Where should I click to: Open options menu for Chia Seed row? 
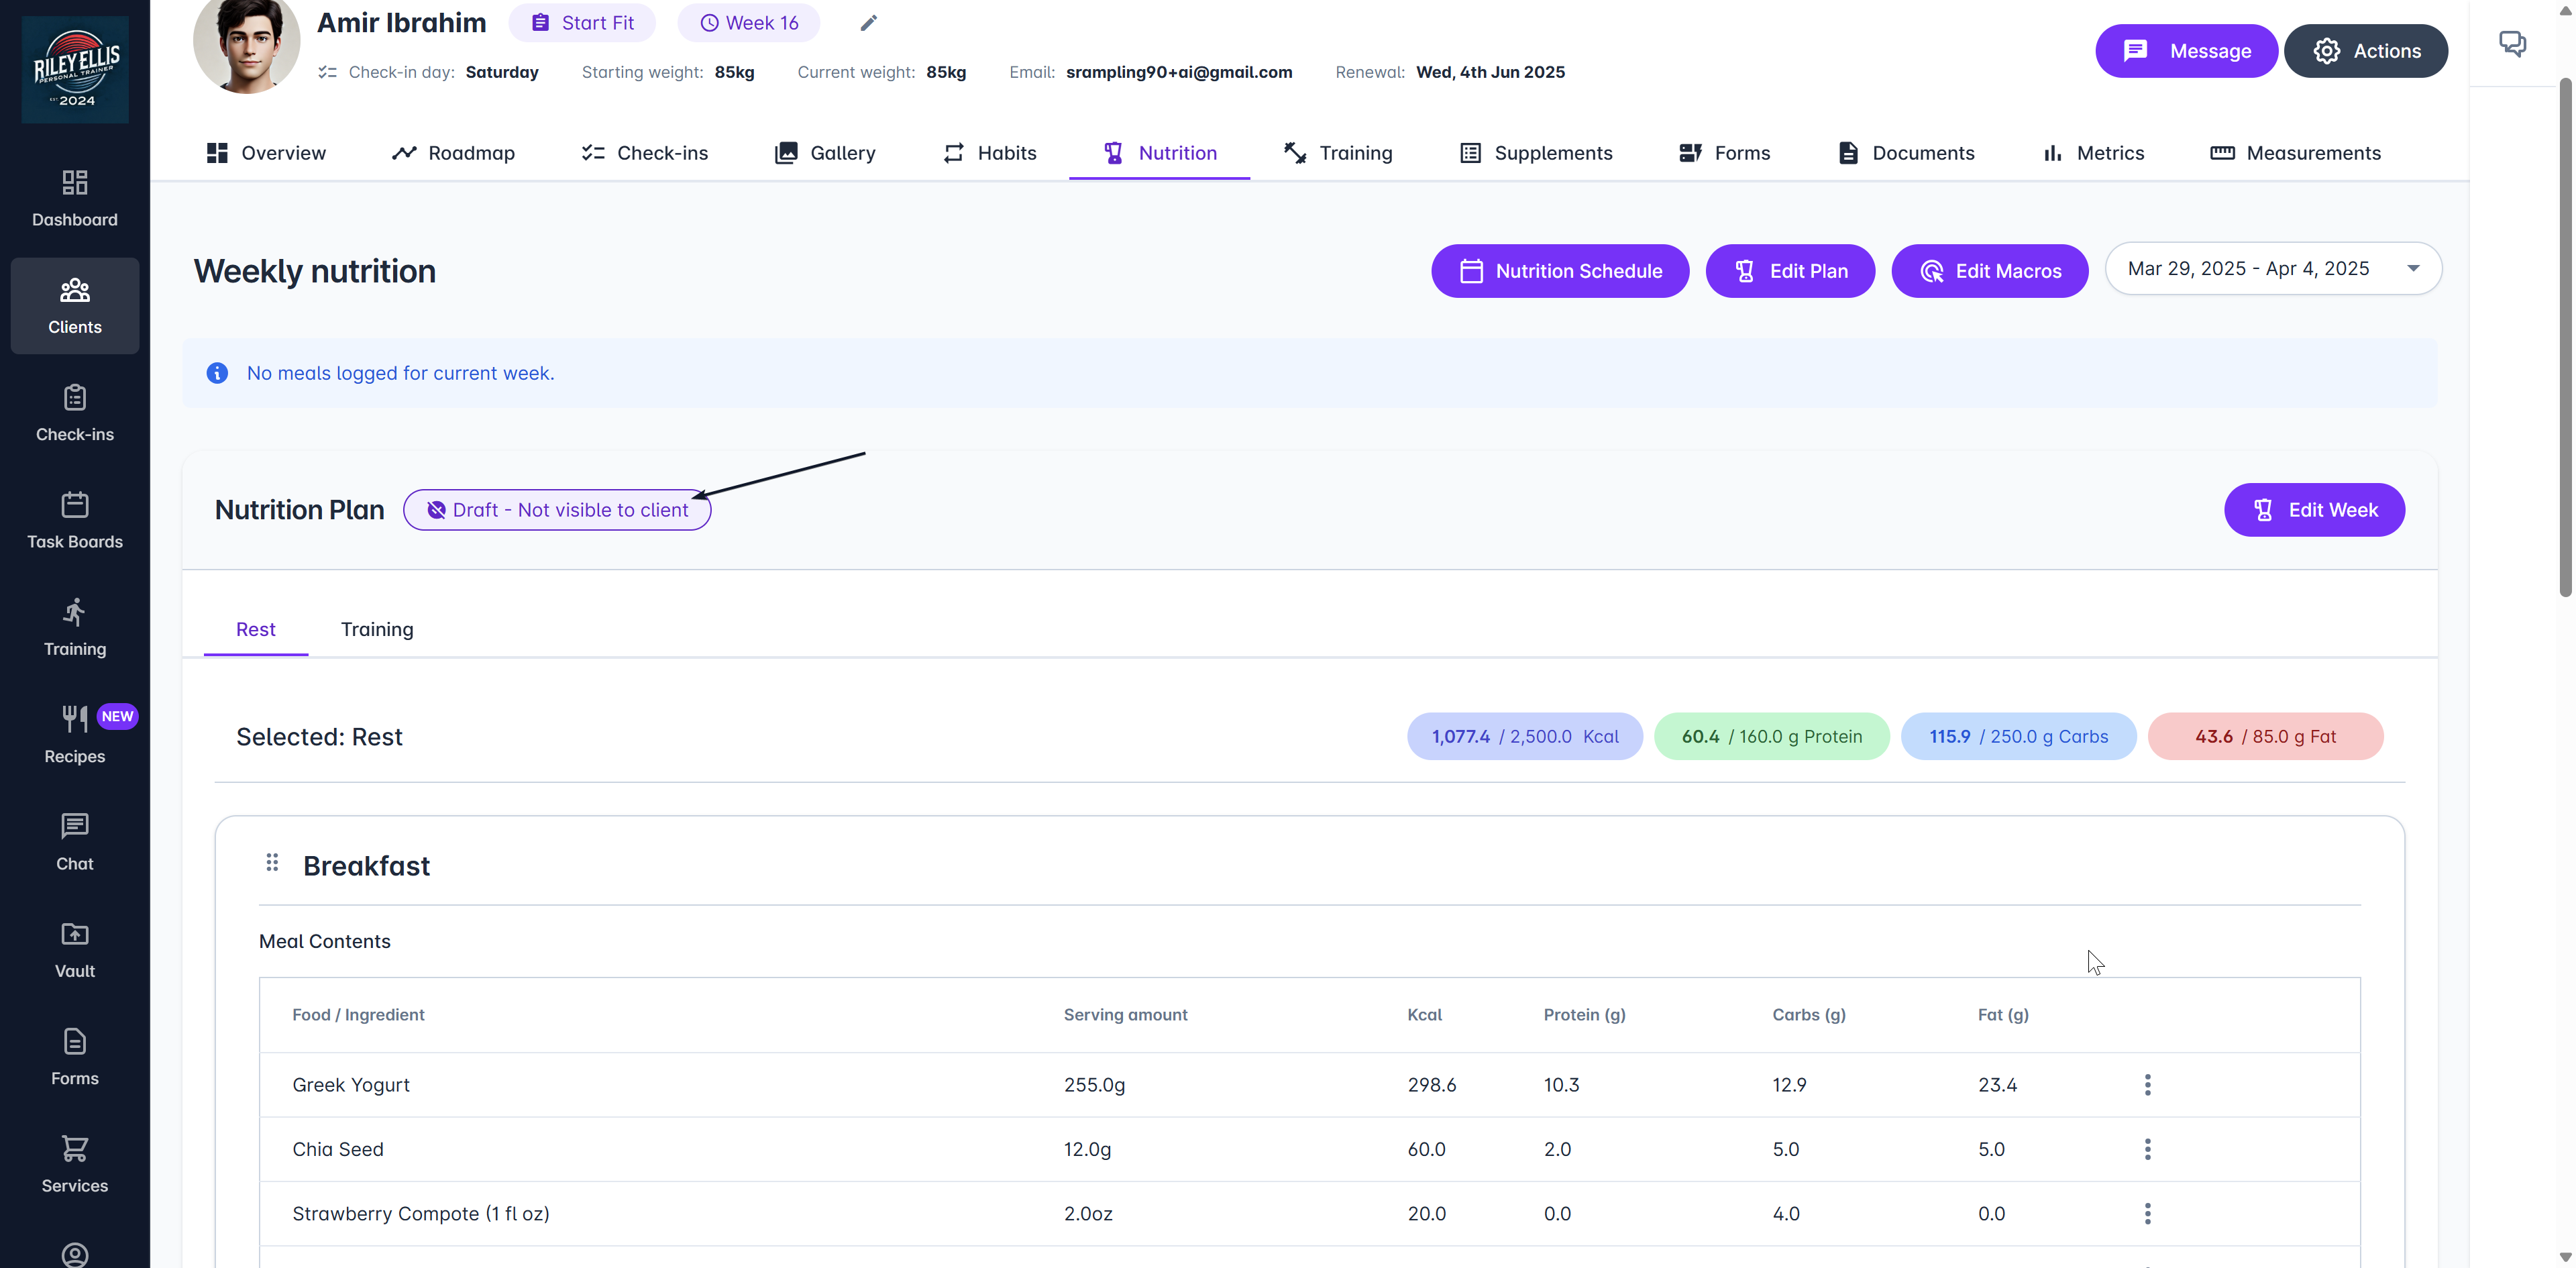tap(2147, 1149)
